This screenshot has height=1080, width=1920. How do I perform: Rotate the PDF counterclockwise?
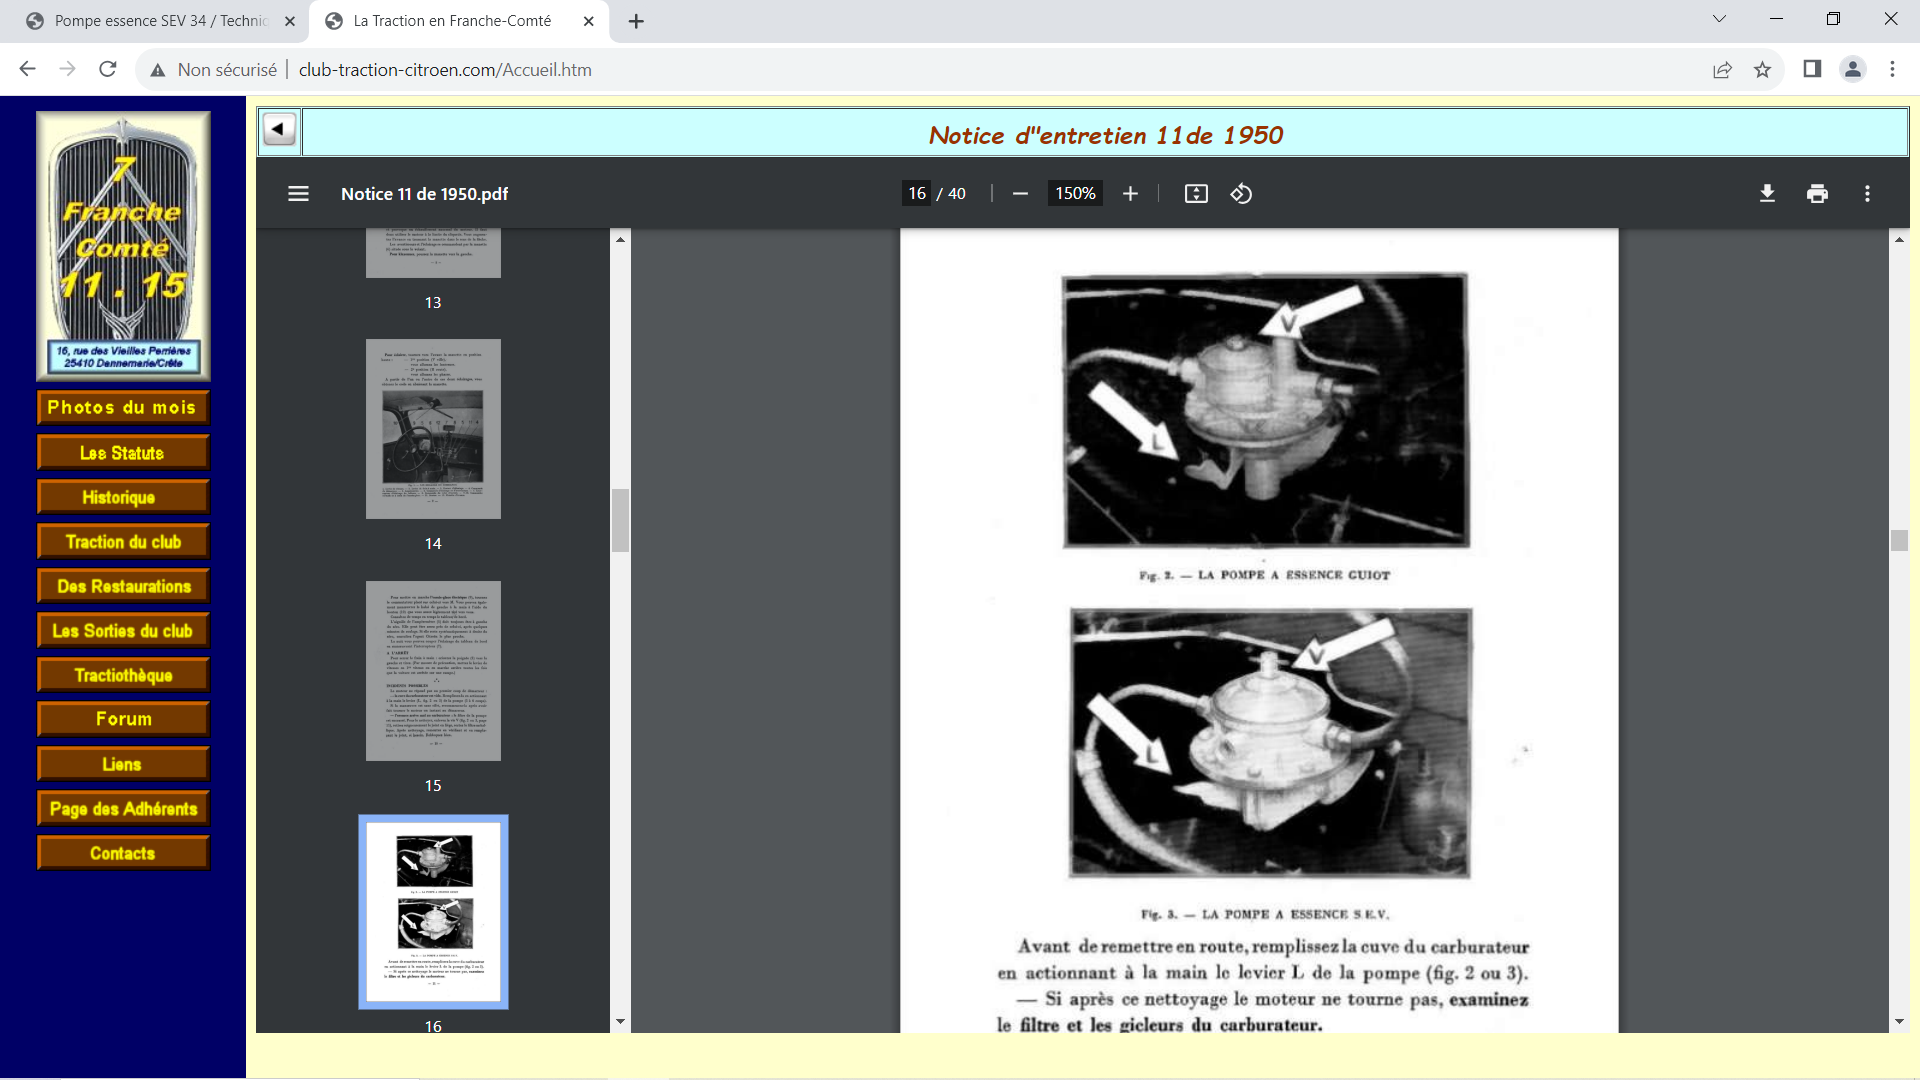pos(1241,194)
